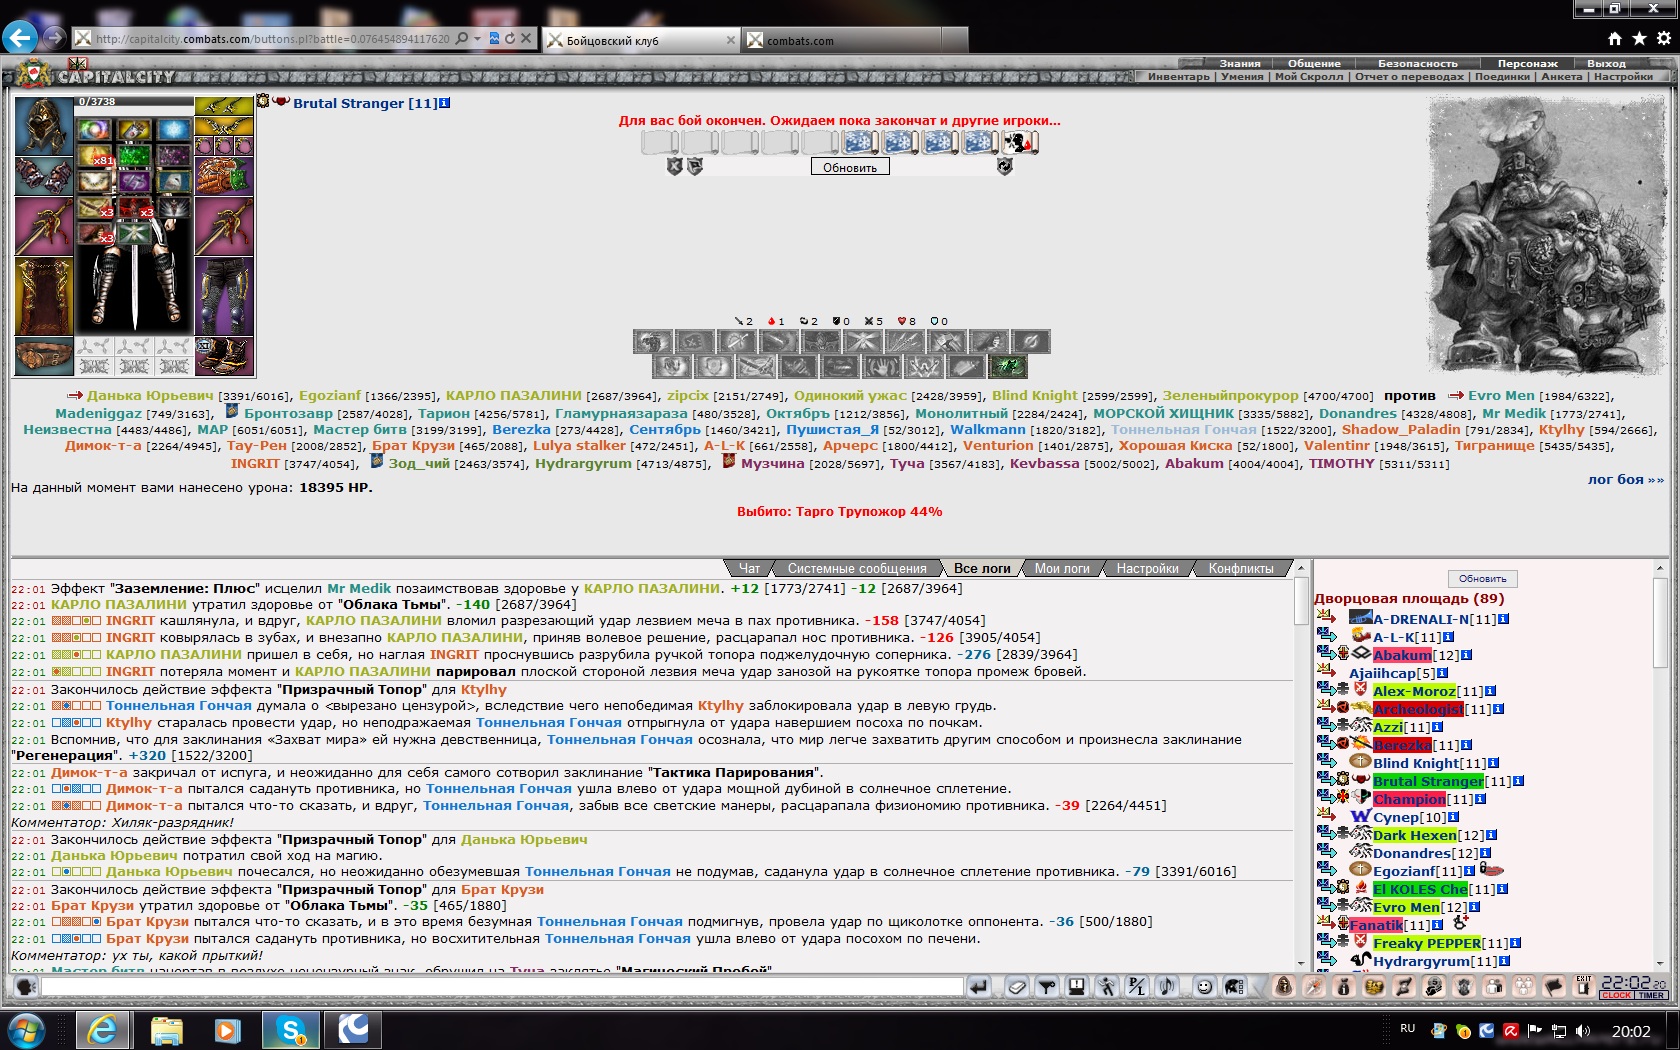Open Skype from the Windows taskbar
Viewport: 1680px width, 1050px height.
[x=290, y=1029]
